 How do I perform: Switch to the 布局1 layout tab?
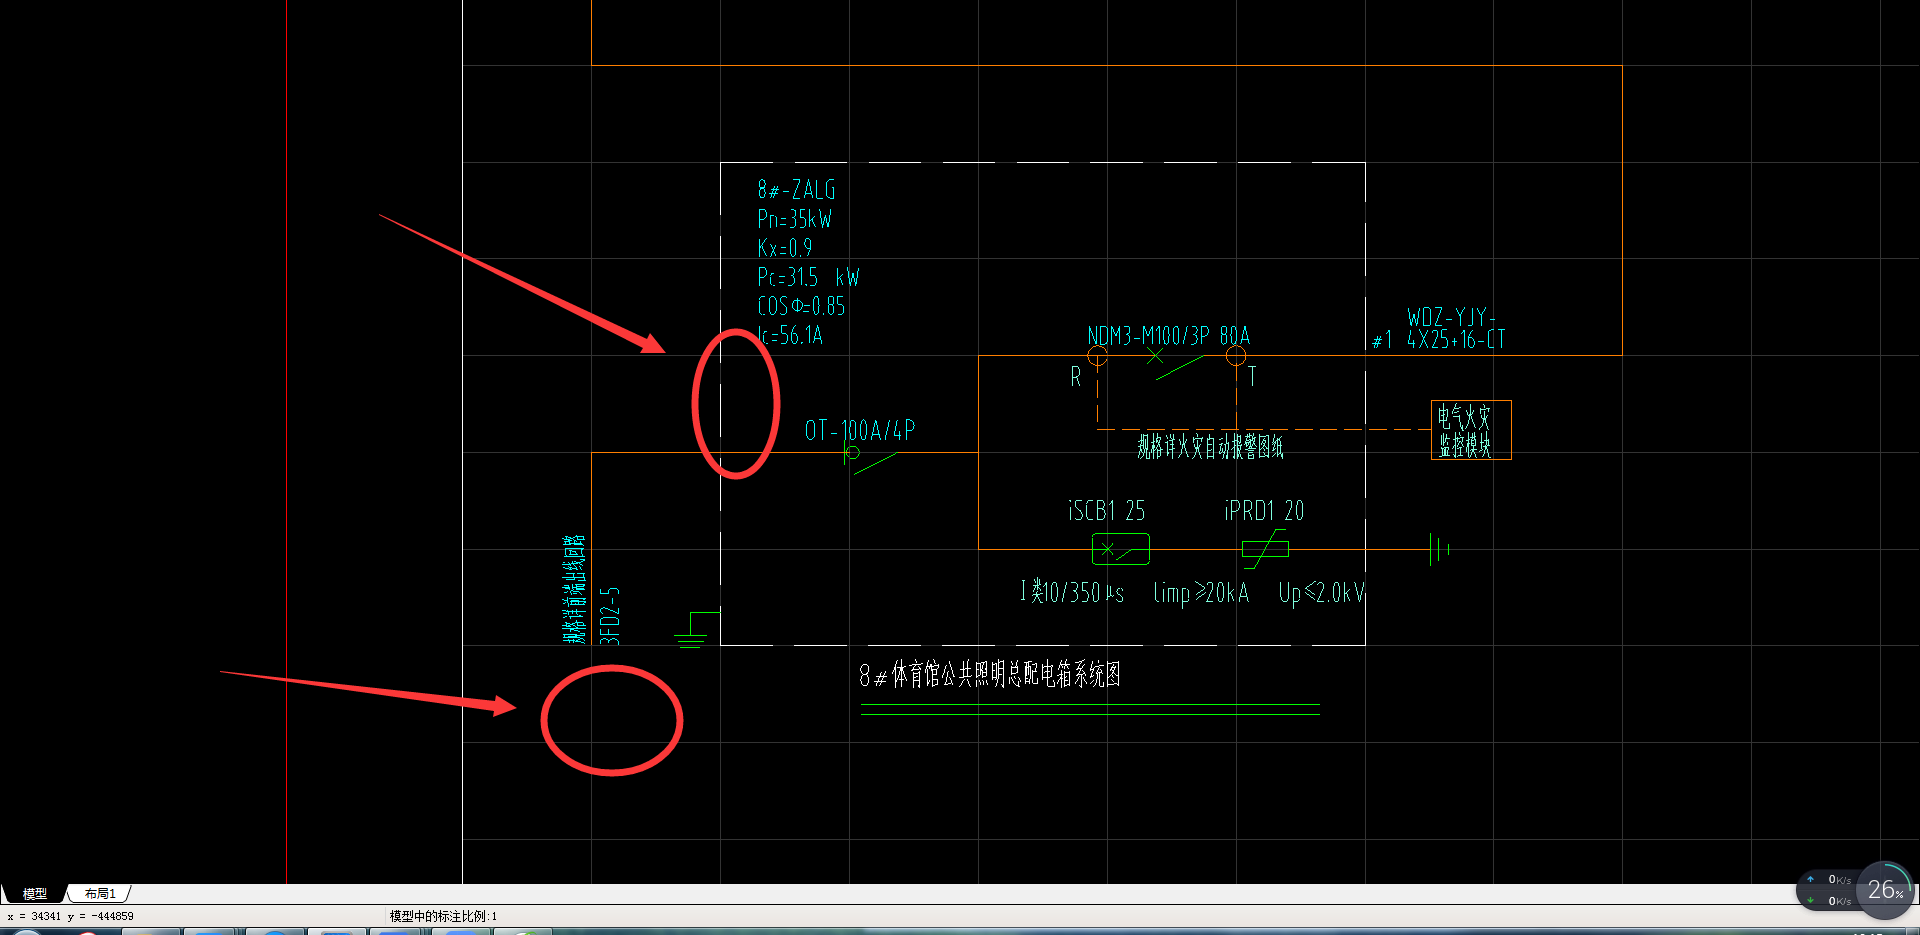[100, 894]
